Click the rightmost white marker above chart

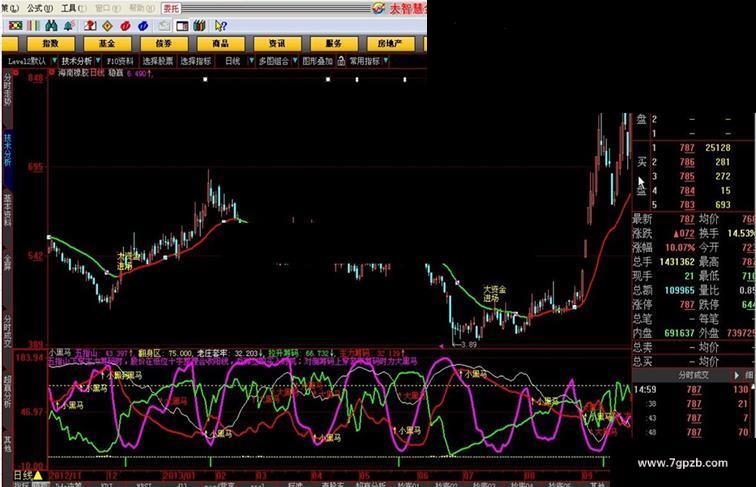pos(405,80)
